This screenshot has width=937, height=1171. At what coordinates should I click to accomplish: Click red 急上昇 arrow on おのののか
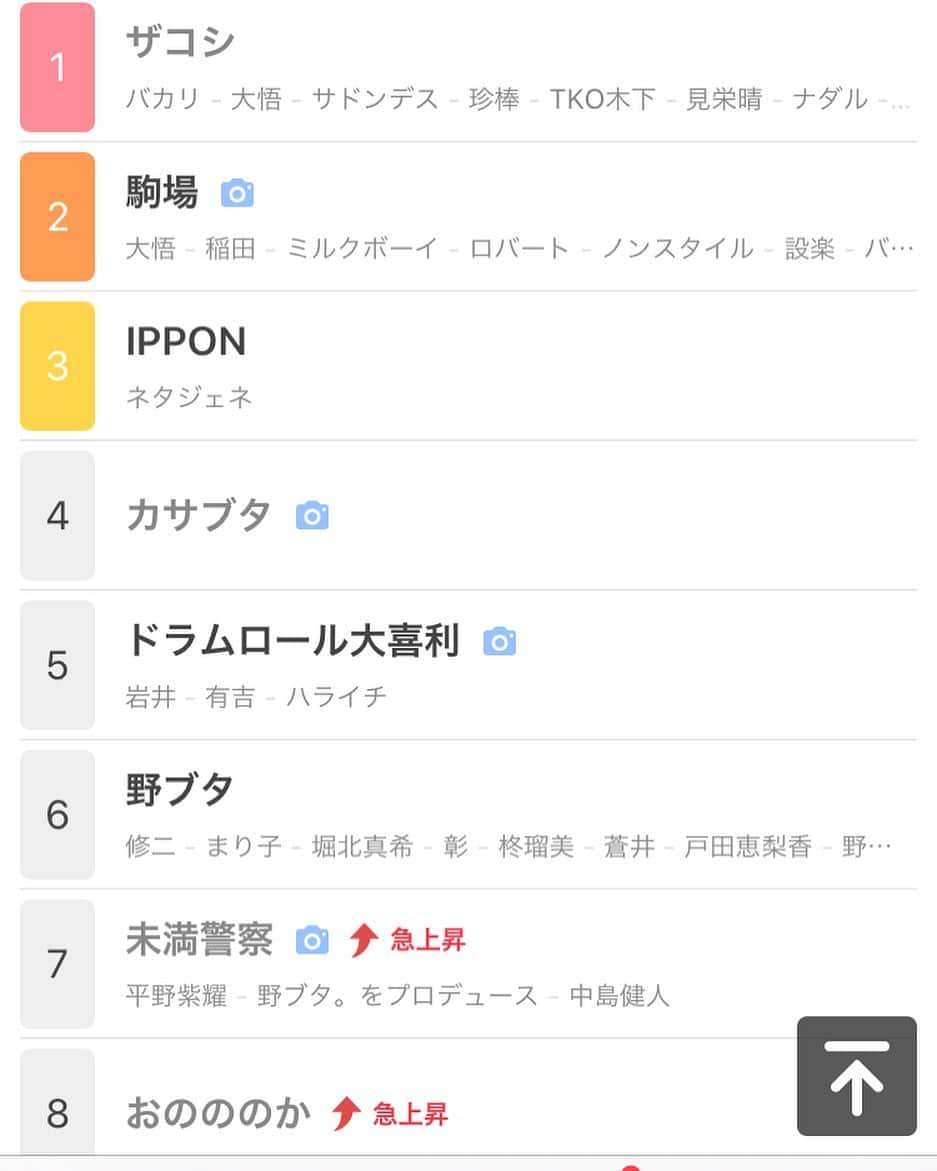click(346, 1113)
